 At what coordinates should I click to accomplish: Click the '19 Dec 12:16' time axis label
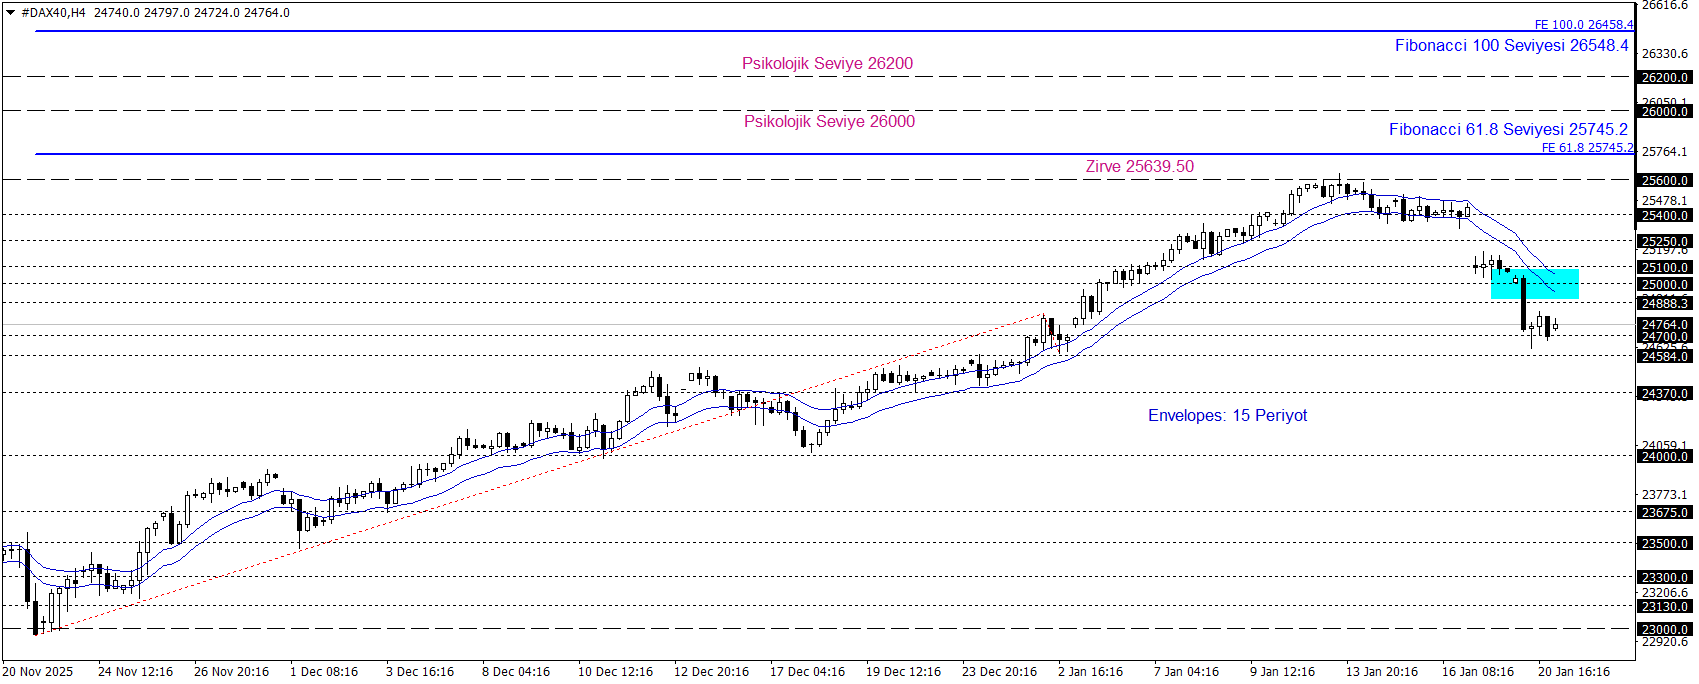coord(903,671)
